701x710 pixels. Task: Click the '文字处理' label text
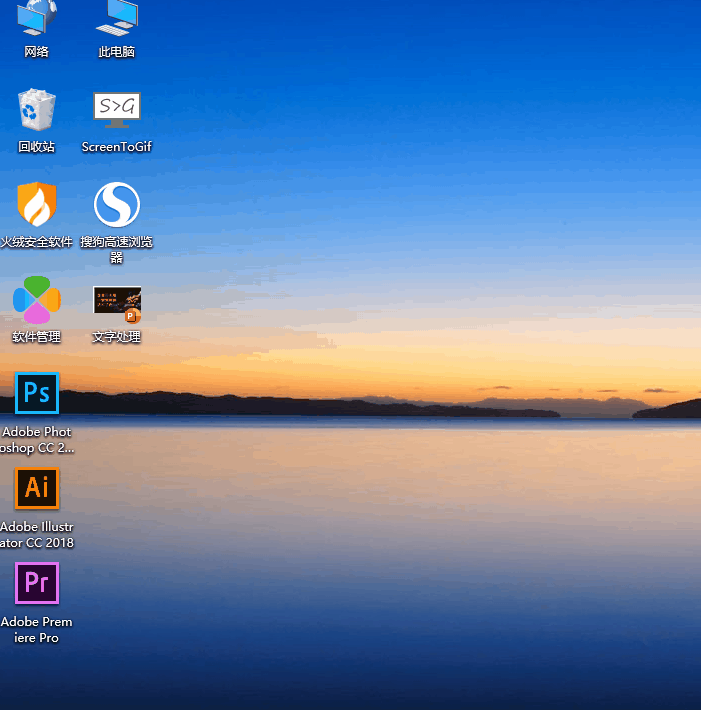(x=117, y=337)
